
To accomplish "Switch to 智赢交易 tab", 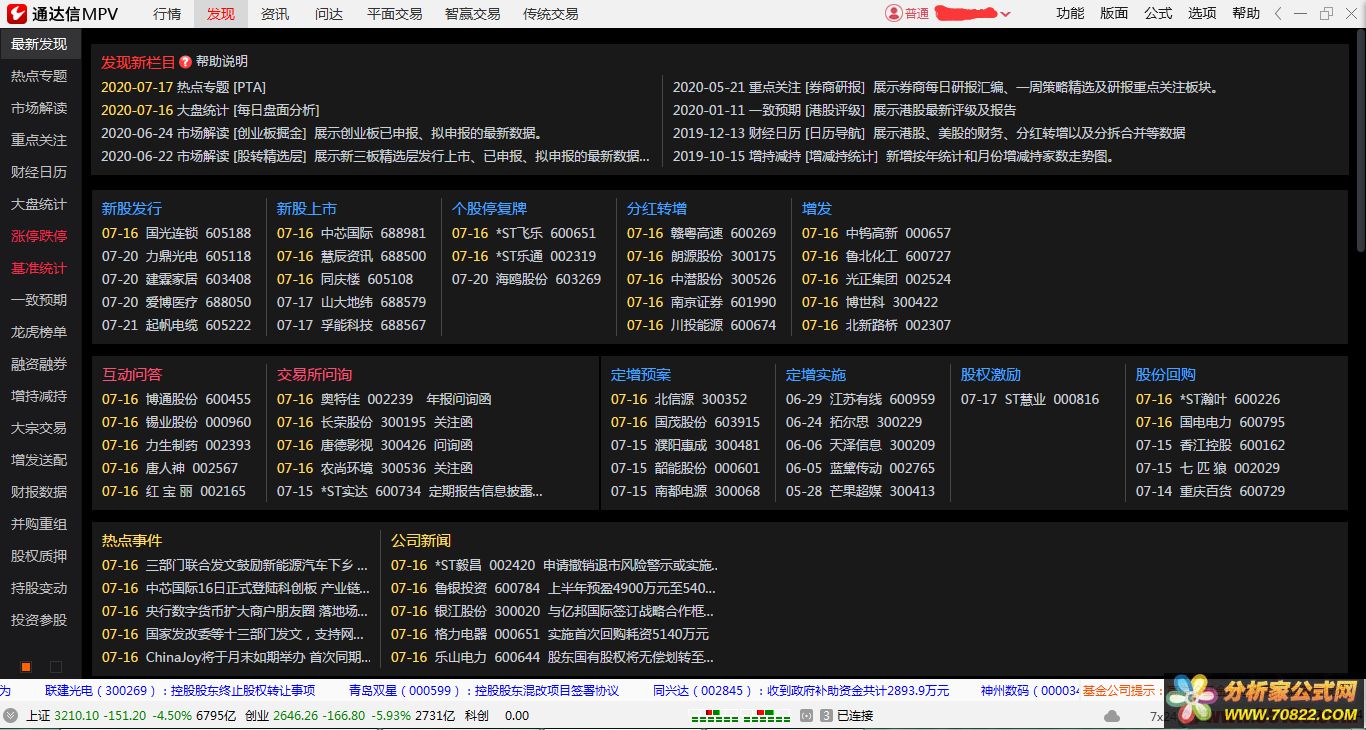I will pos(473,14).
